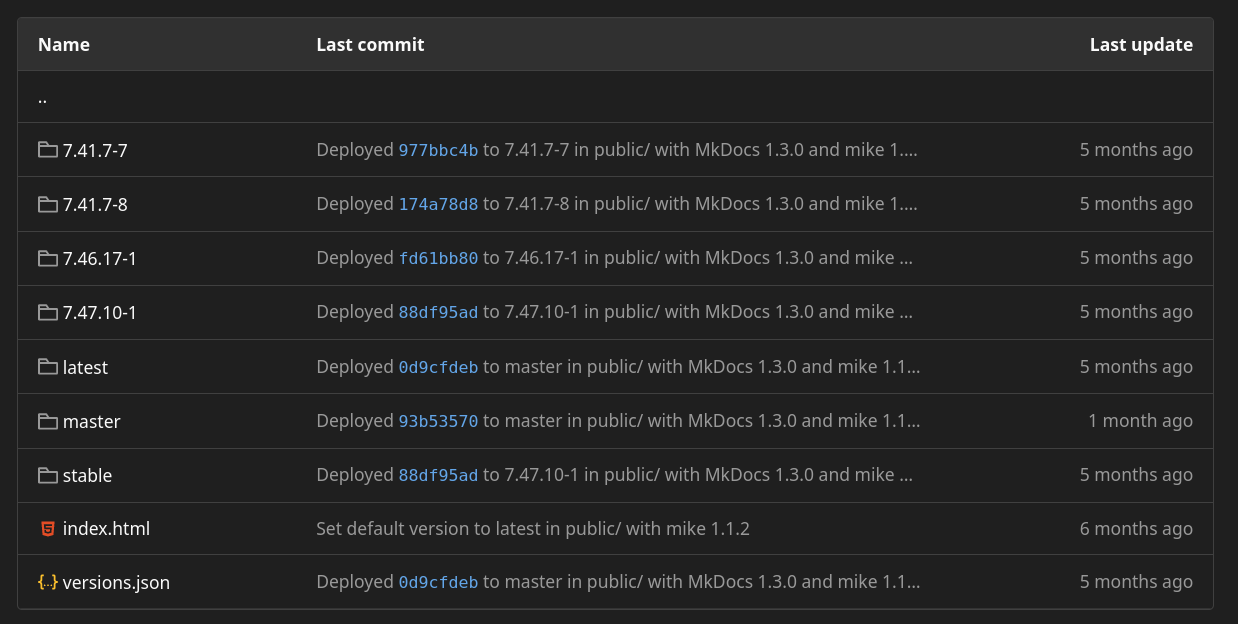Click the folder icon beside latest
Viewport: 1238px width, 624px height.
[47, 366]
